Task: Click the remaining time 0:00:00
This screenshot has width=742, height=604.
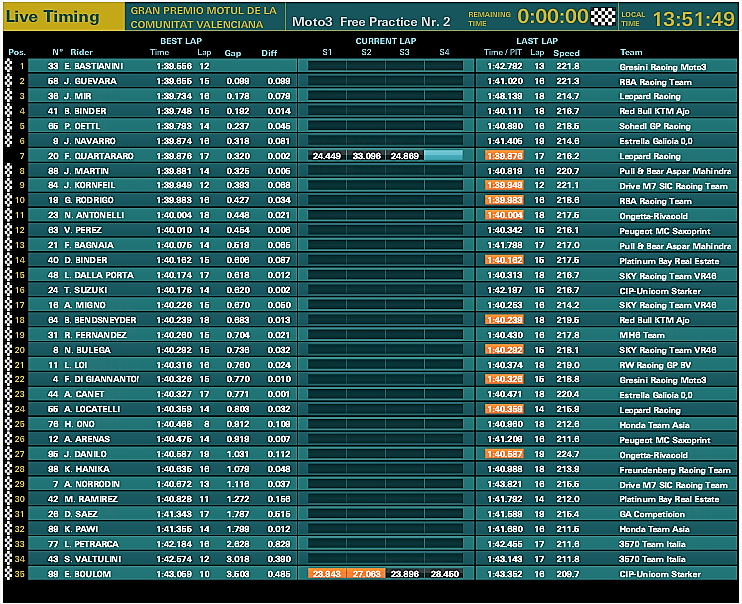Action: [553, 17]
